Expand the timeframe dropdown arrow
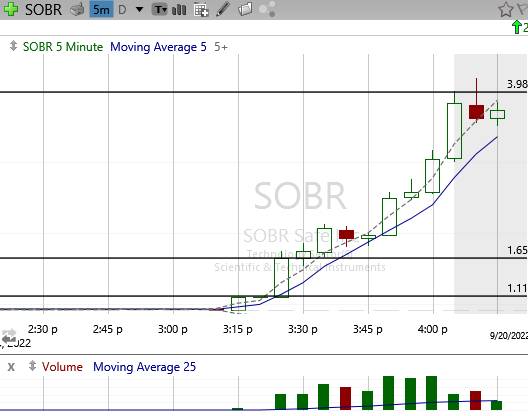The image size is (528, 416). [x=139, y=9]
